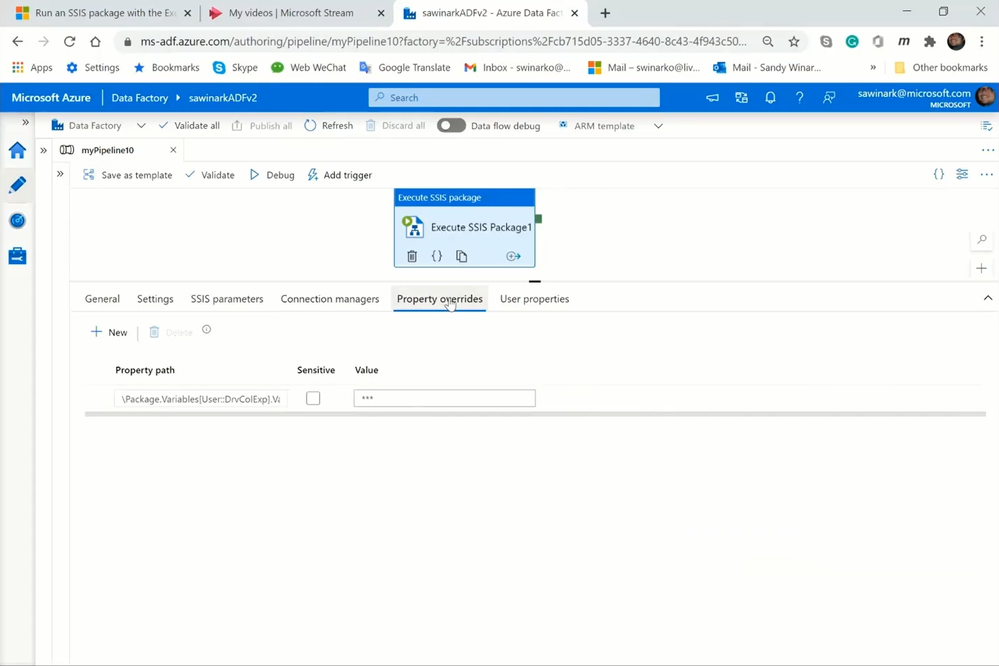Open pipeline more options ellipsis
Viewport: 999px width, 666px height.
tap(986, 174)
